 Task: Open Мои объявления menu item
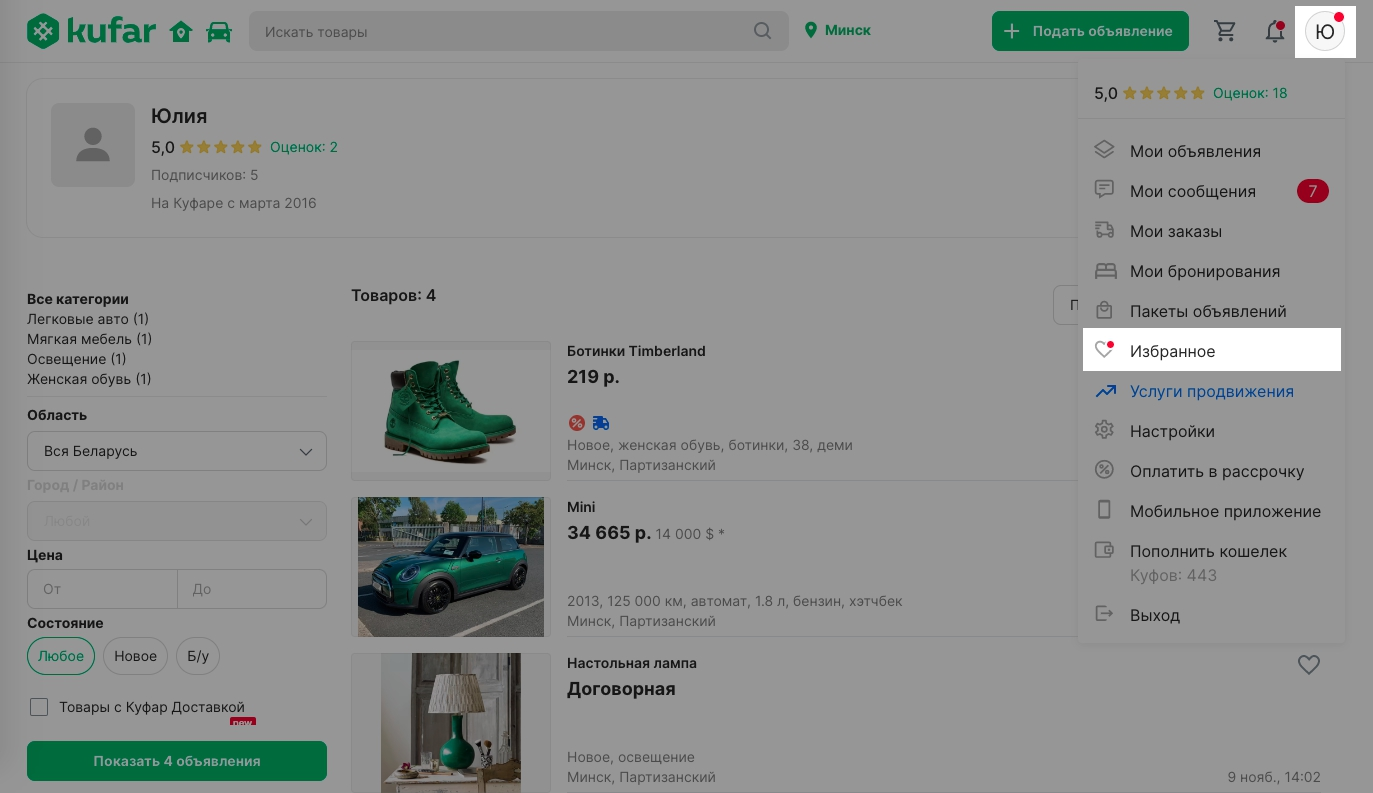(x=1211, y=151)
